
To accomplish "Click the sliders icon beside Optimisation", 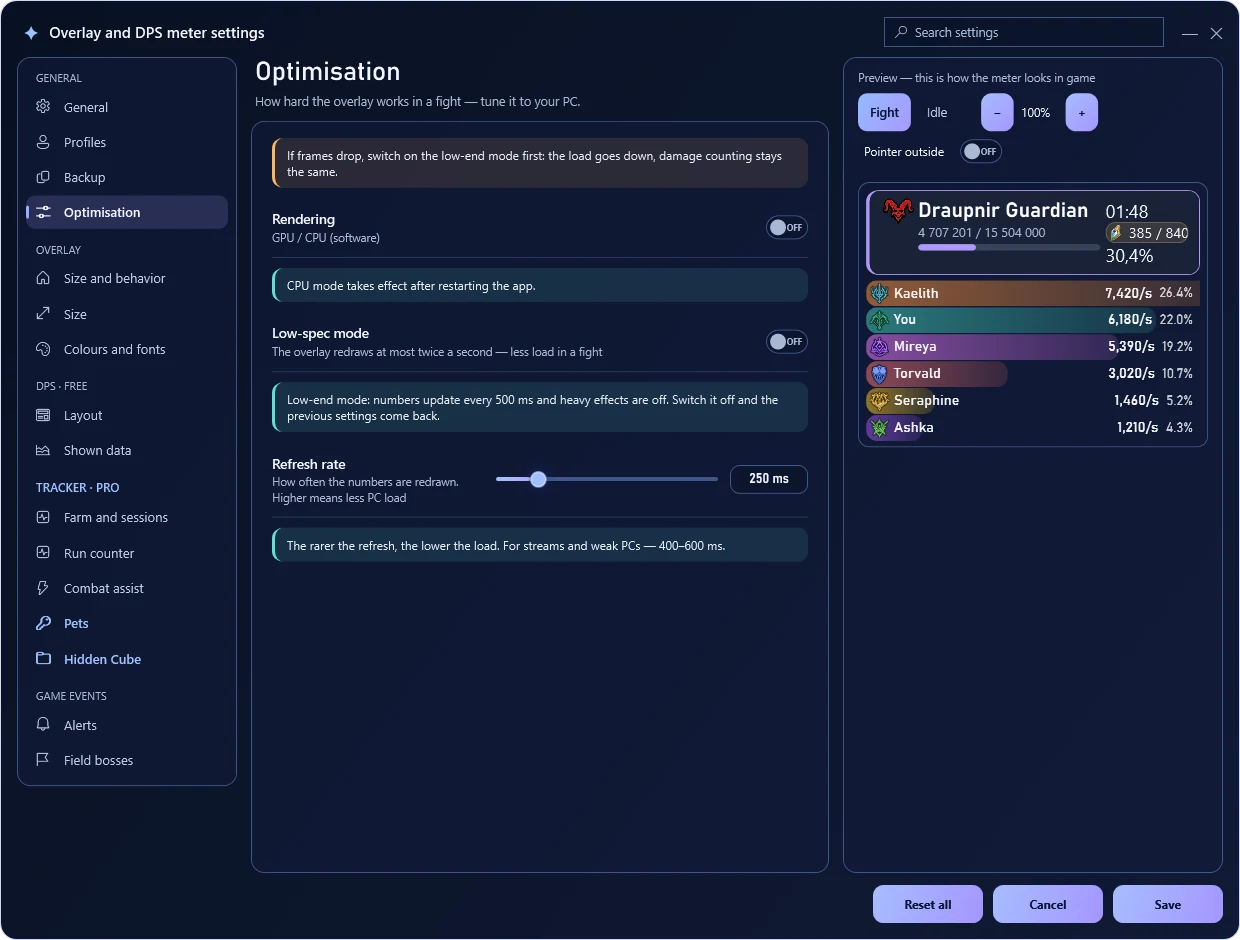I will (x=43, y=212).
